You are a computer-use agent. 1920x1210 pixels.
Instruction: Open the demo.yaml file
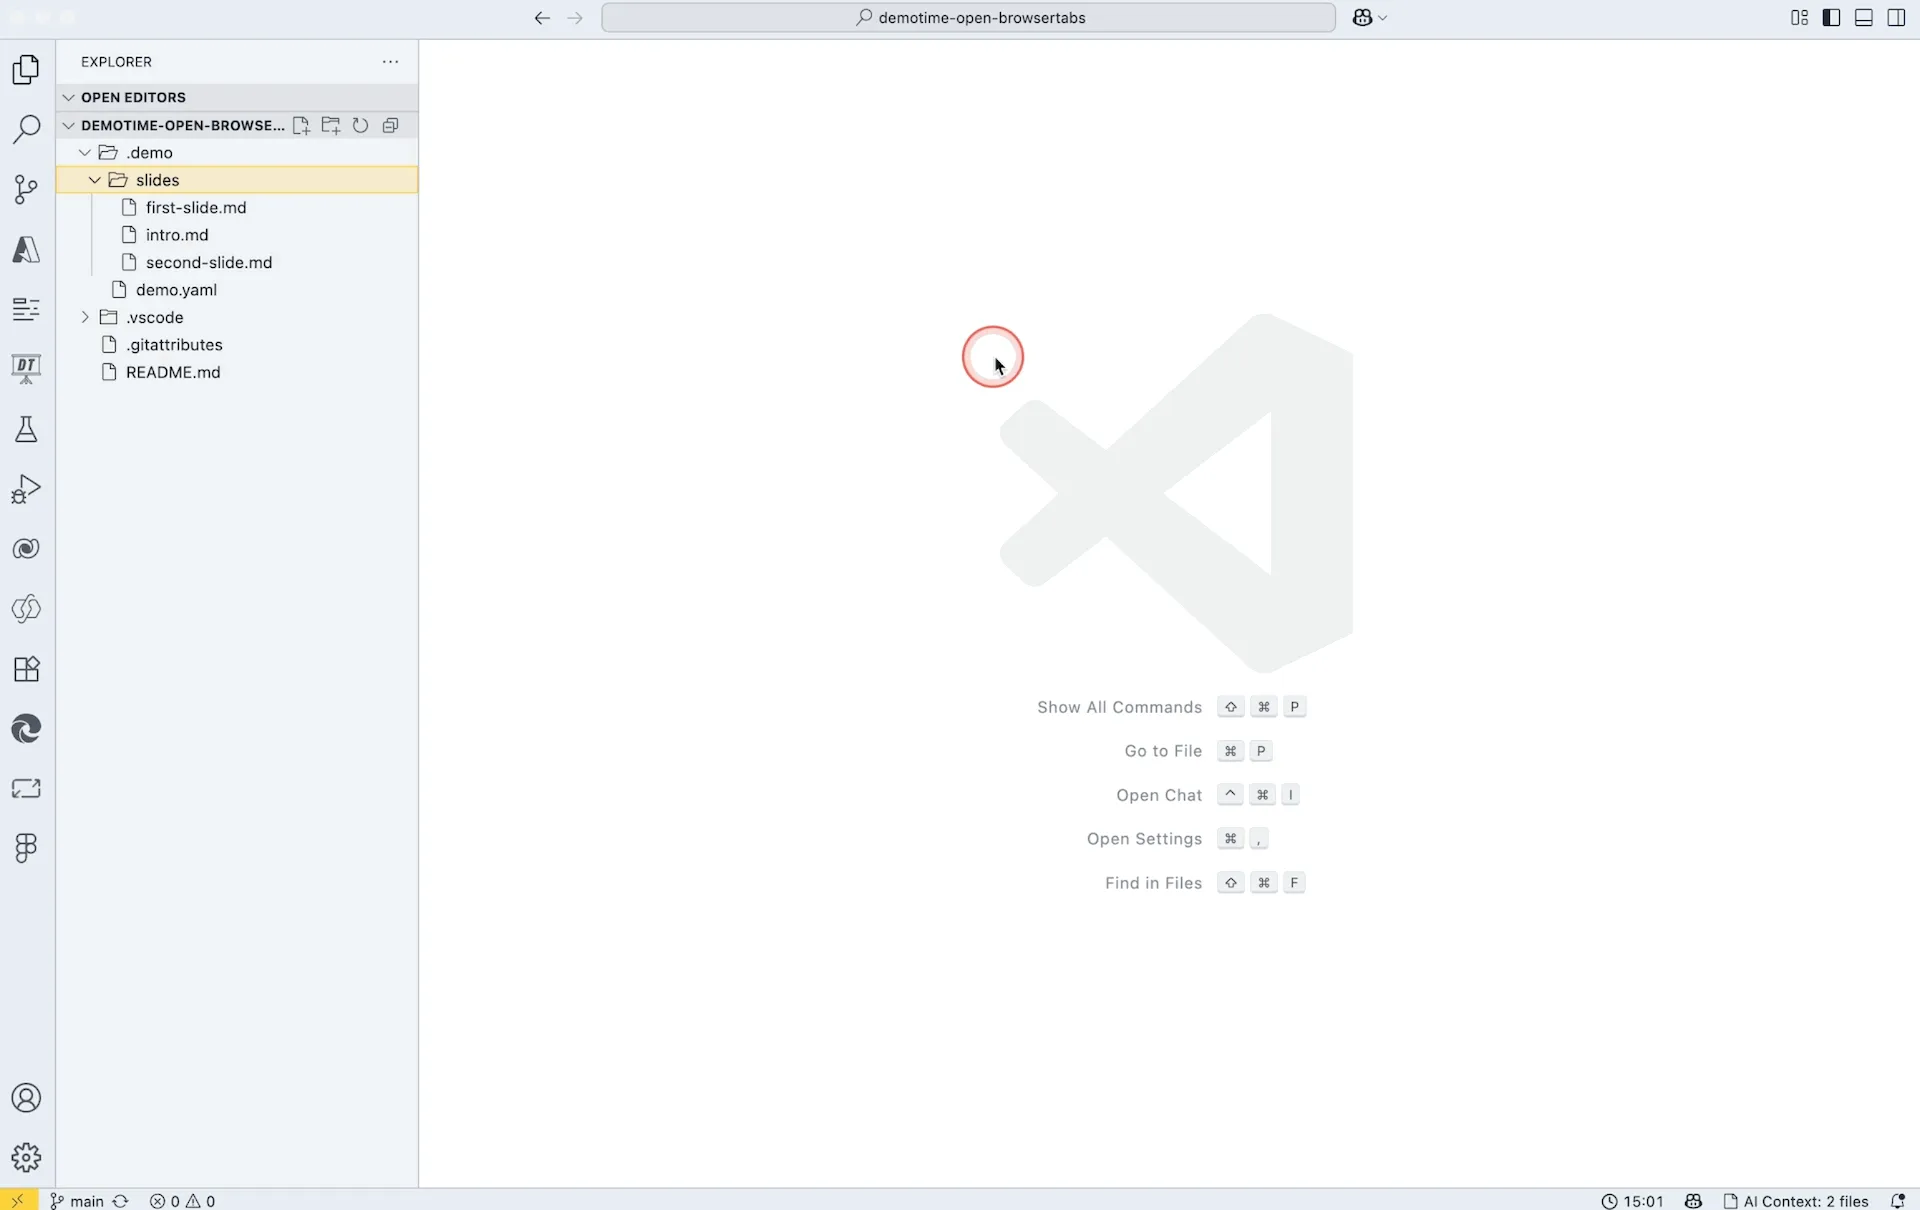[176, 290]
